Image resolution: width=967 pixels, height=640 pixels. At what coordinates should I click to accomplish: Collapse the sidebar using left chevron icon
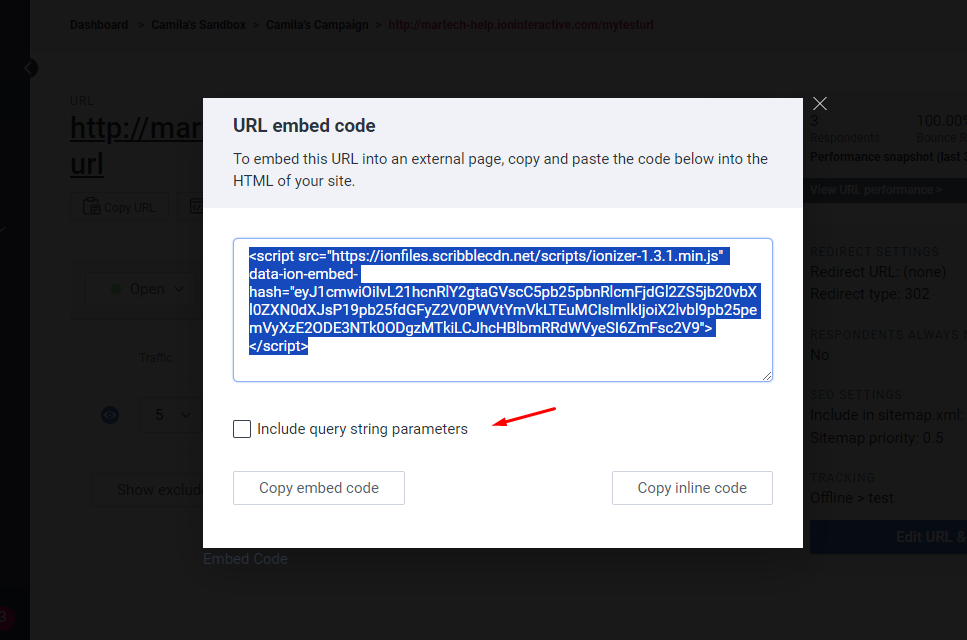coord(29,68)
